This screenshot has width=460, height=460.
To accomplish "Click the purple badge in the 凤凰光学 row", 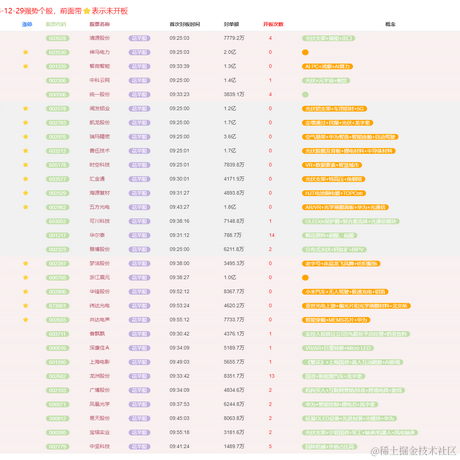I will click(x=139, y=404).
